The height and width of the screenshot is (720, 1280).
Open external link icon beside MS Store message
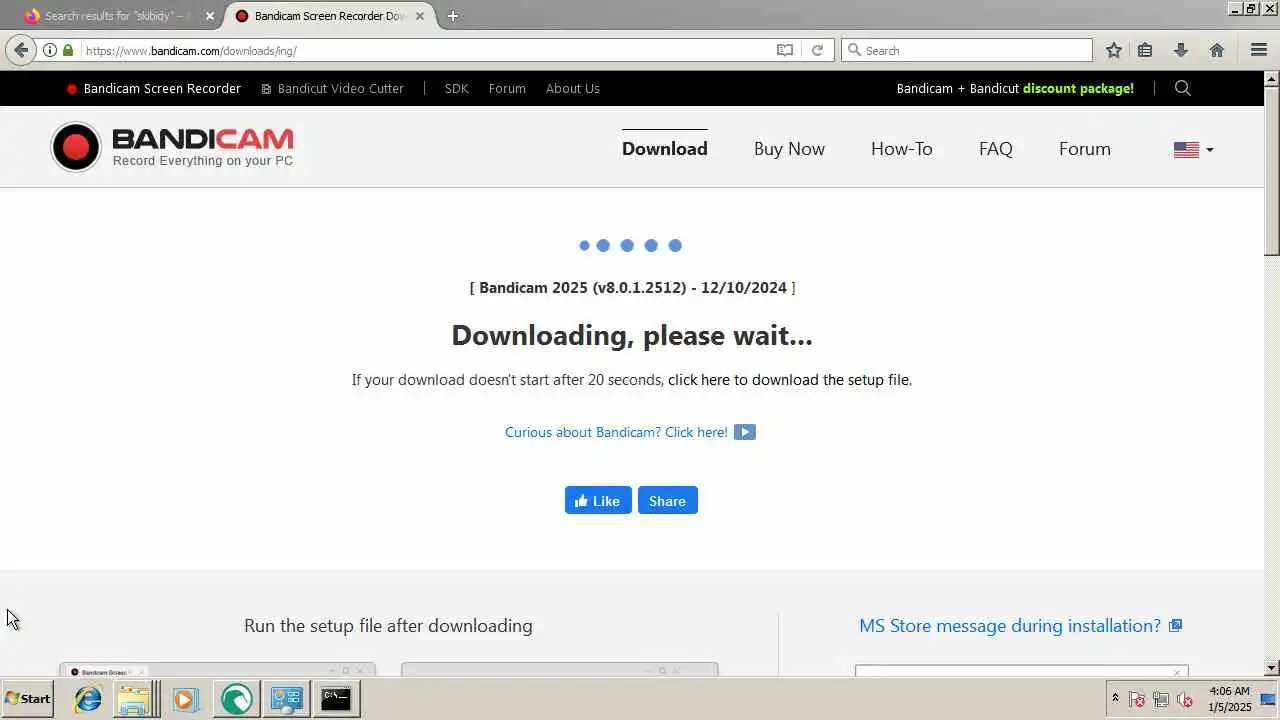tap(1176, 626)
